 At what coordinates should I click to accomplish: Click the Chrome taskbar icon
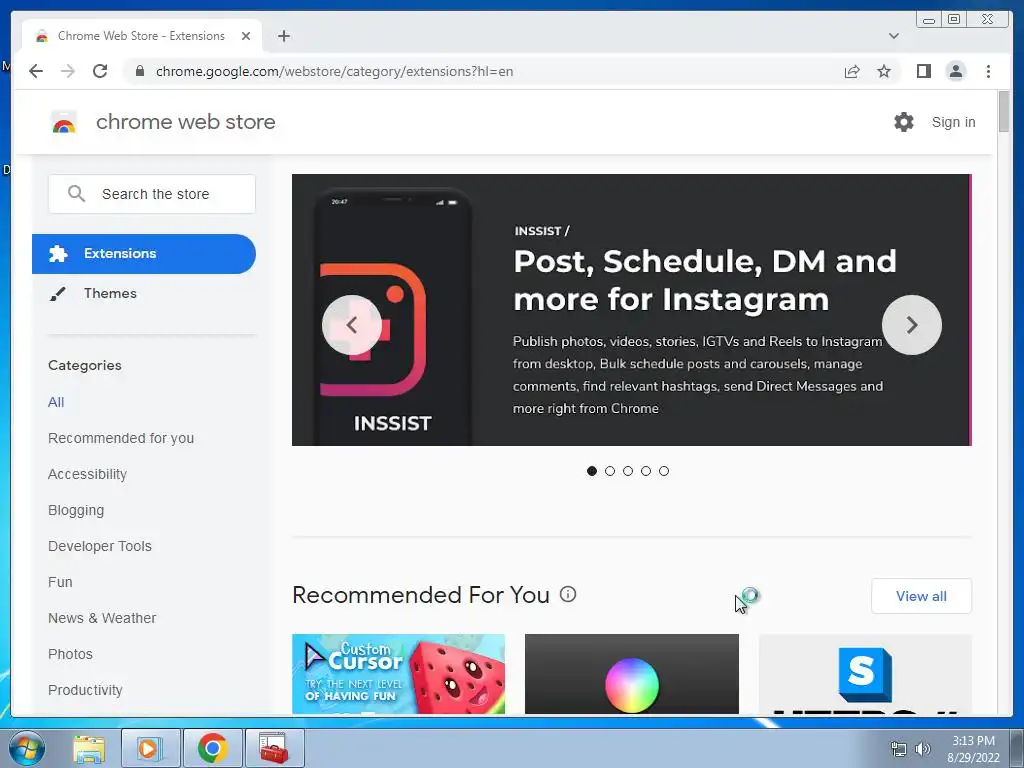pos(212,748)
